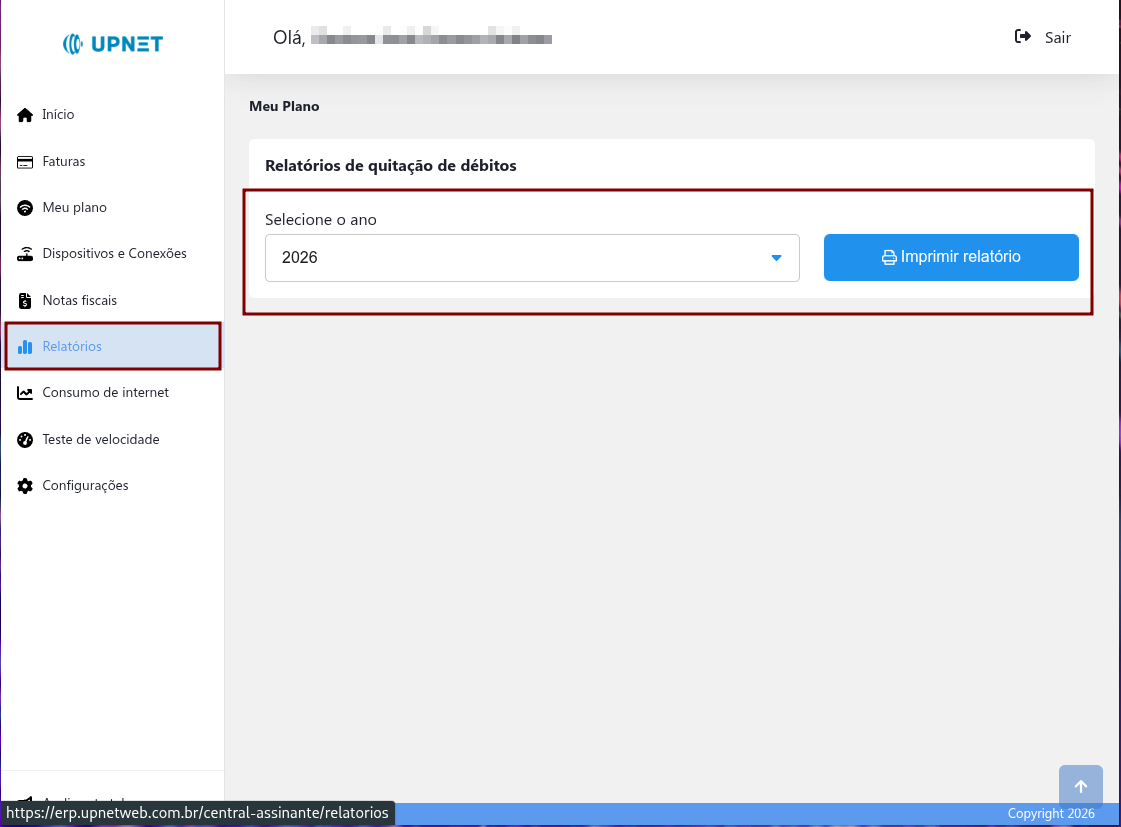Click the invoice icon for Notas fiscais

pos(25,301)
